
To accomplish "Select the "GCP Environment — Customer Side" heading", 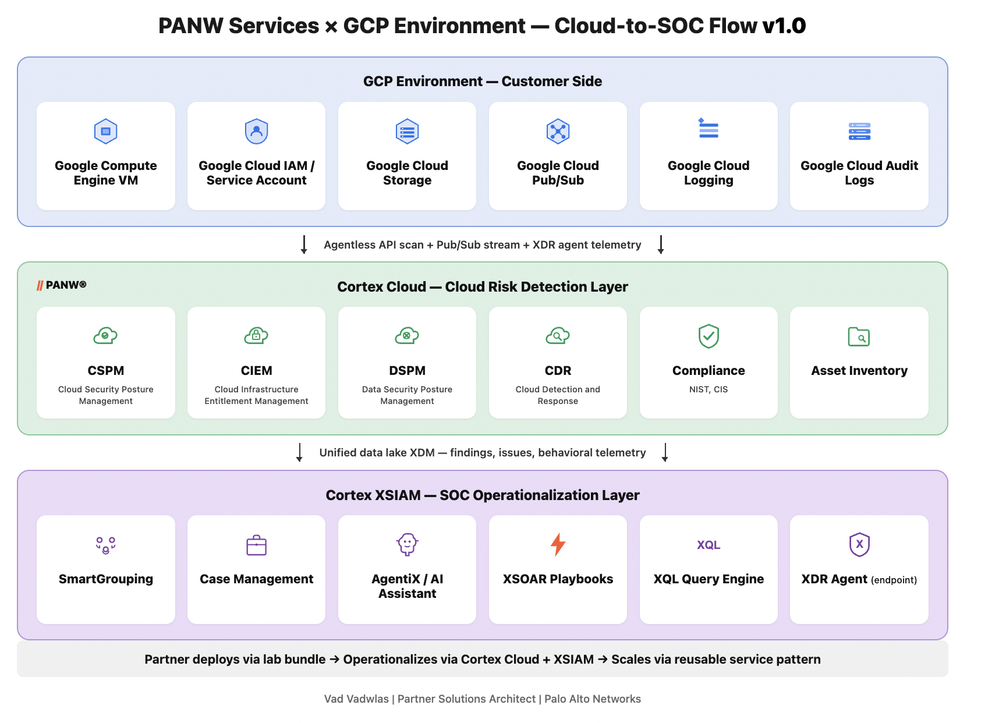I will tap(482, 82).
